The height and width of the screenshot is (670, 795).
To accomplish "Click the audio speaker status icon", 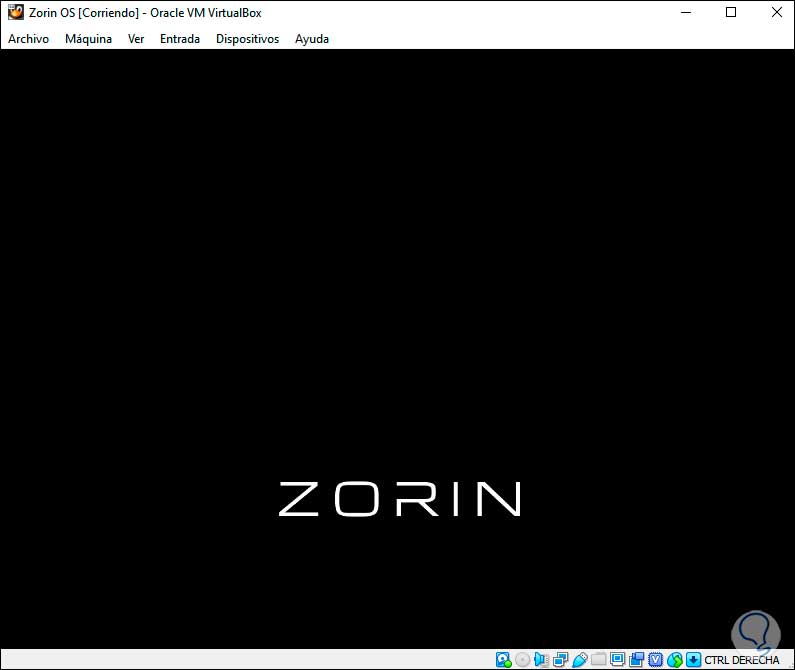I will [x=541, y=659].
